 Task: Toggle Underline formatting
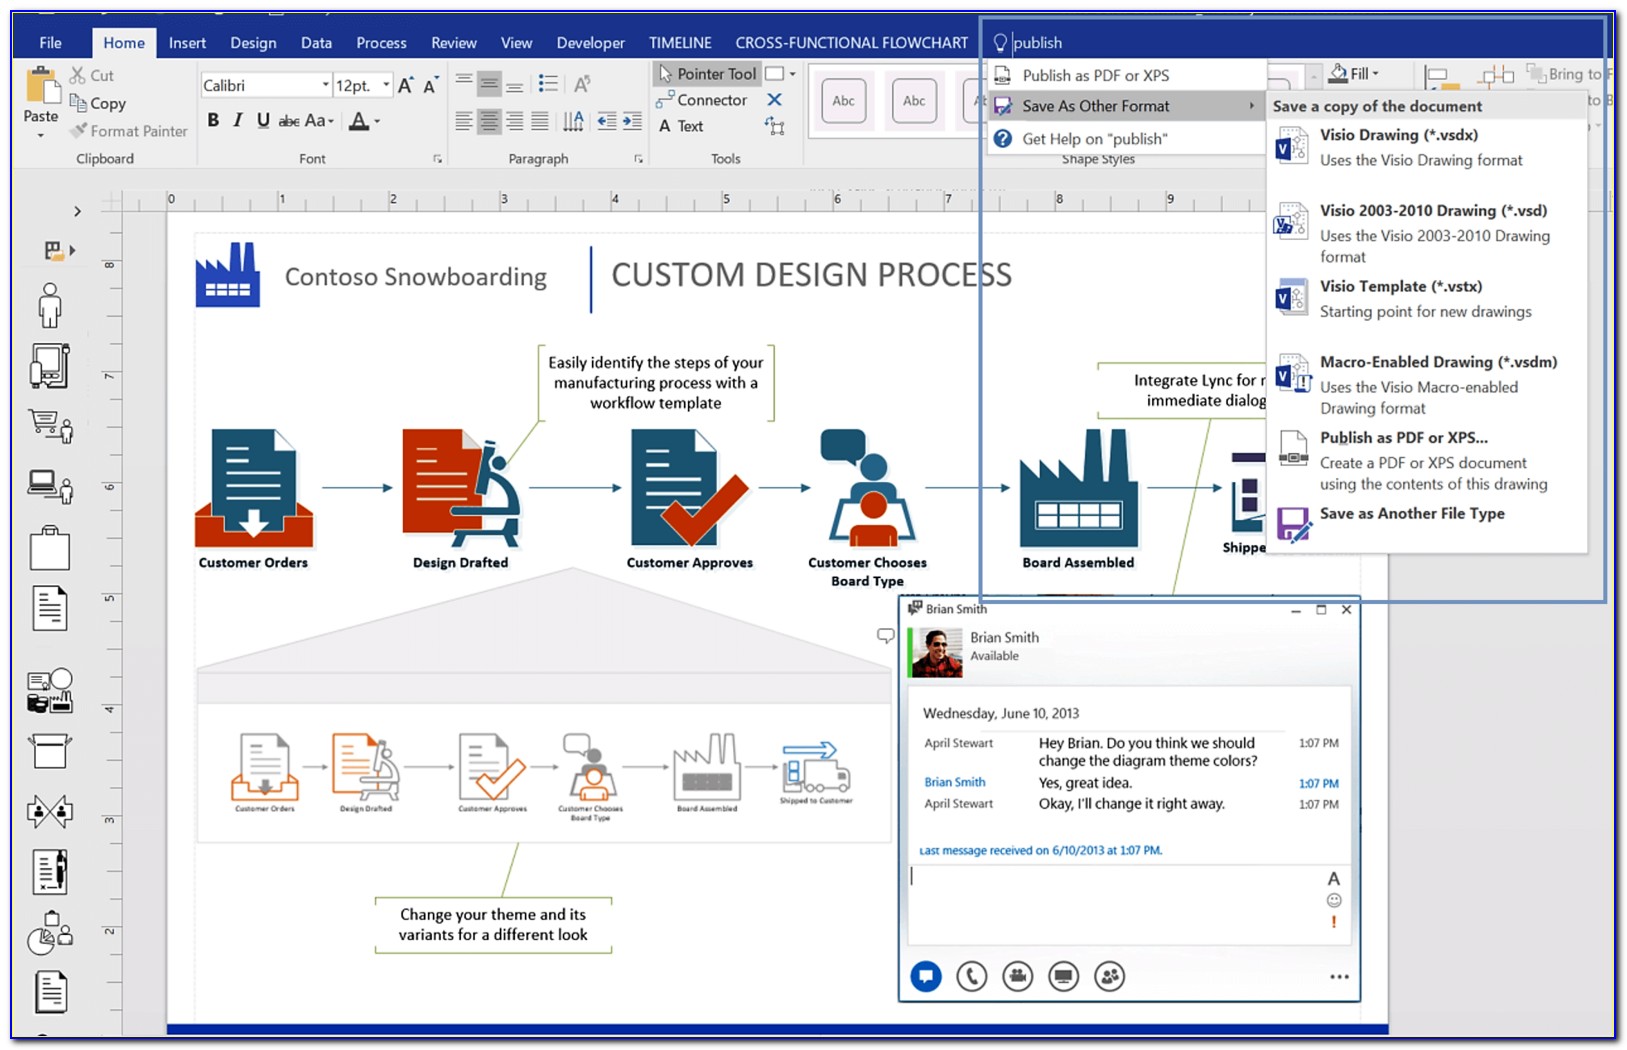coord(263,120)
